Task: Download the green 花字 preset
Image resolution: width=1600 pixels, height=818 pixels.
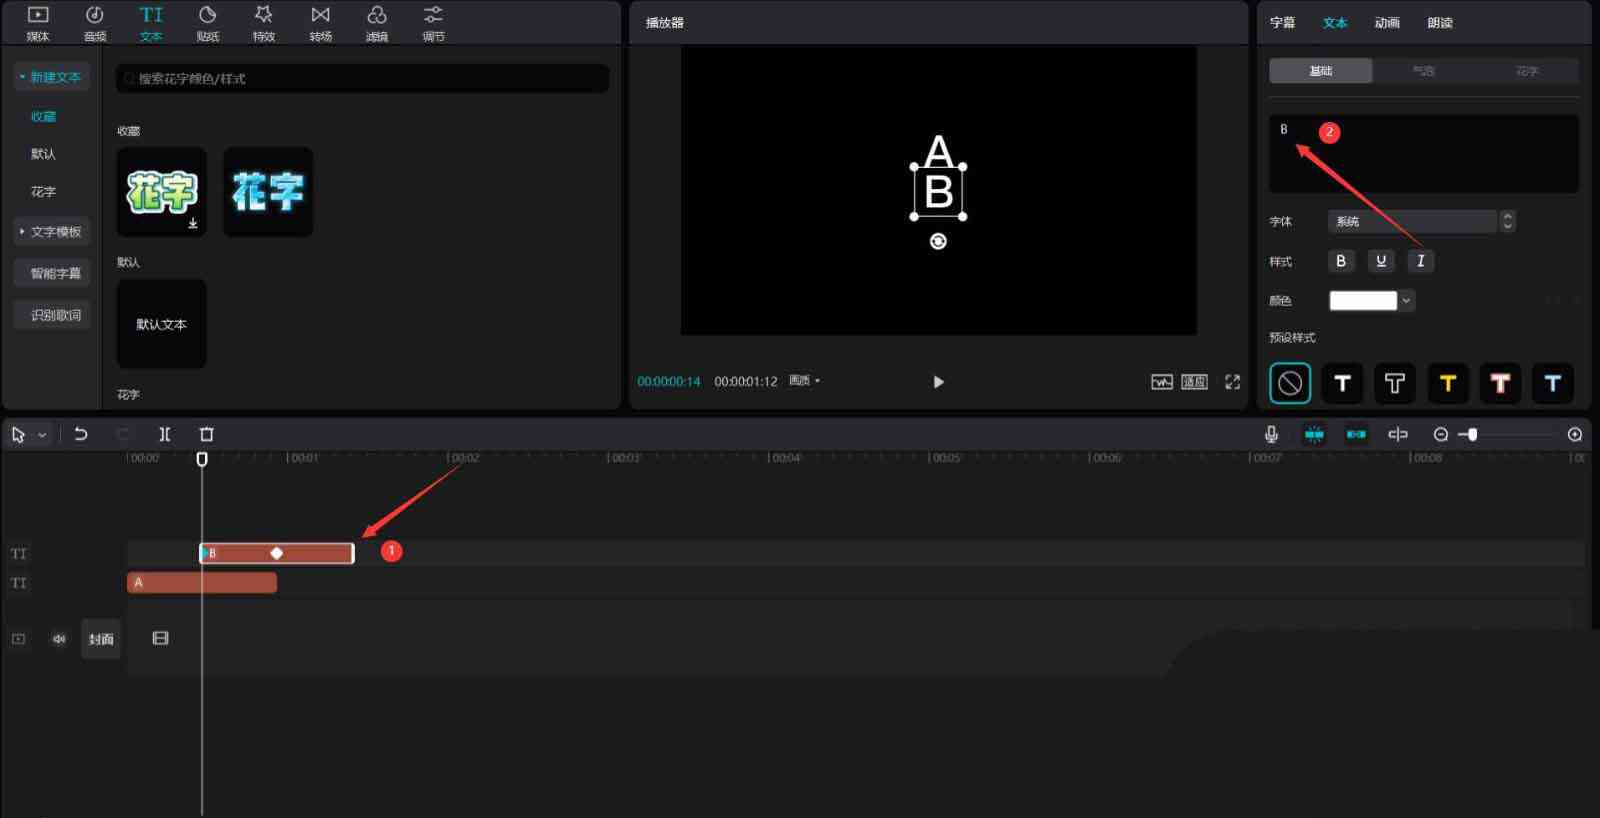Action: 193,224
